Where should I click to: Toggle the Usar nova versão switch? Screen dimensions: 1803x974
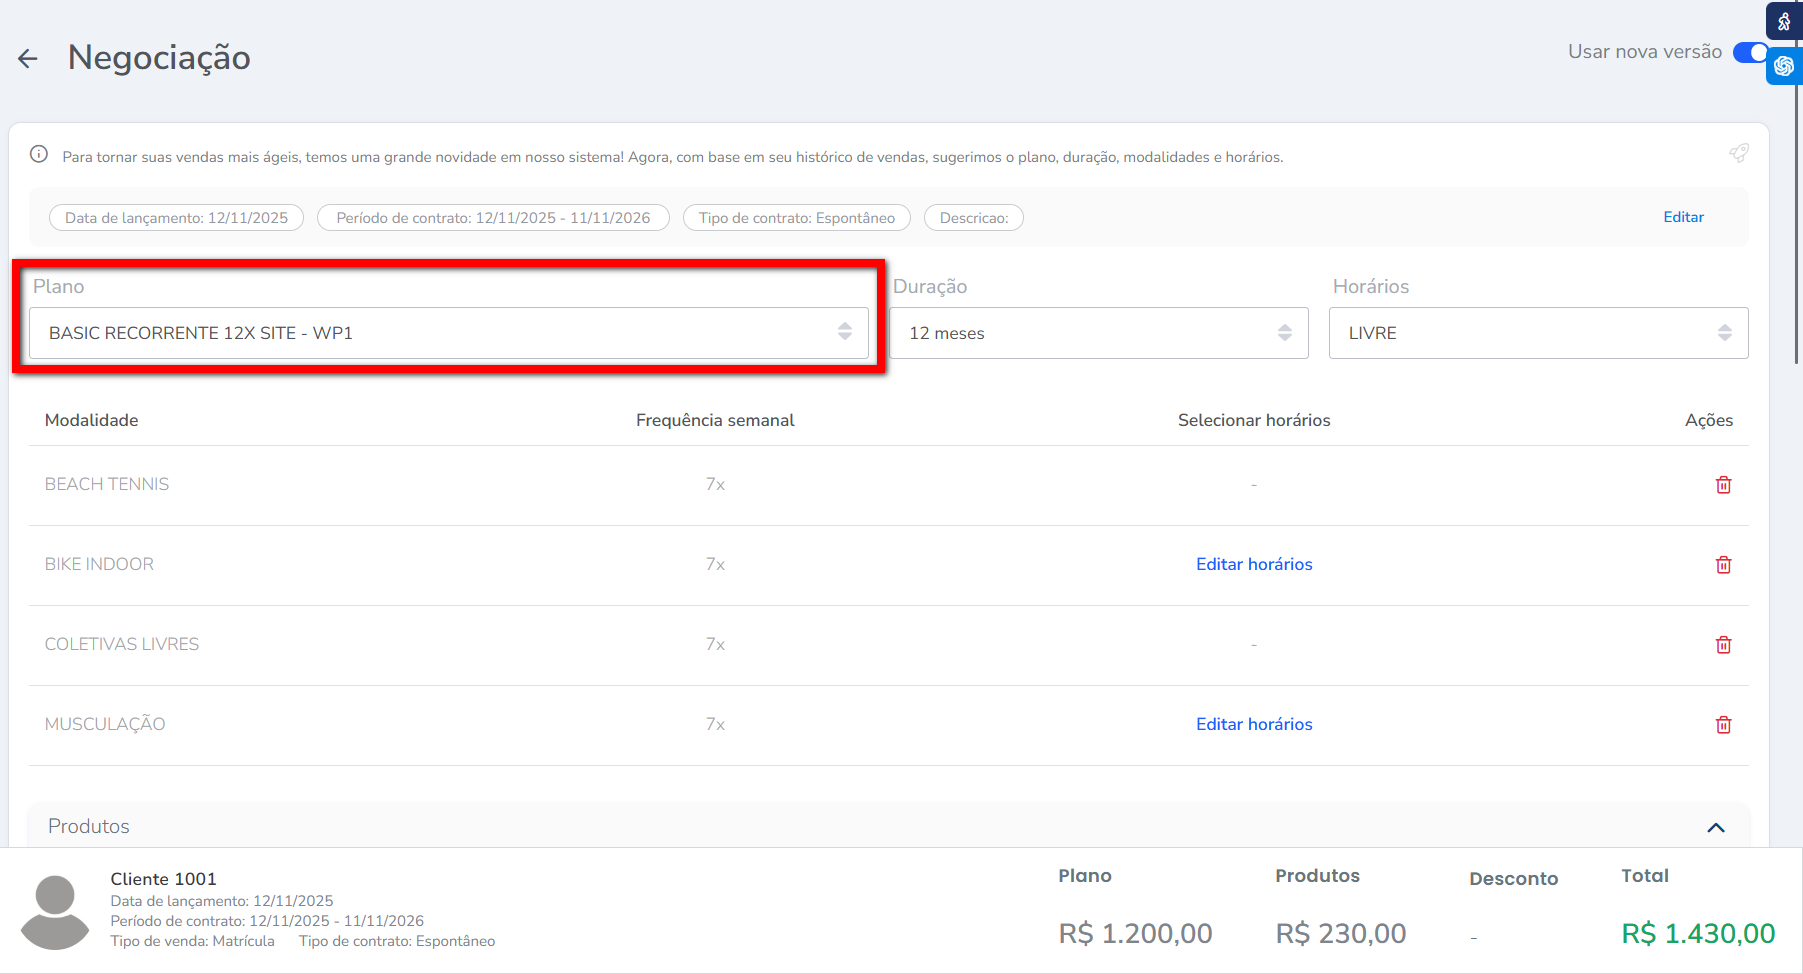click(x=1750, y=52)
